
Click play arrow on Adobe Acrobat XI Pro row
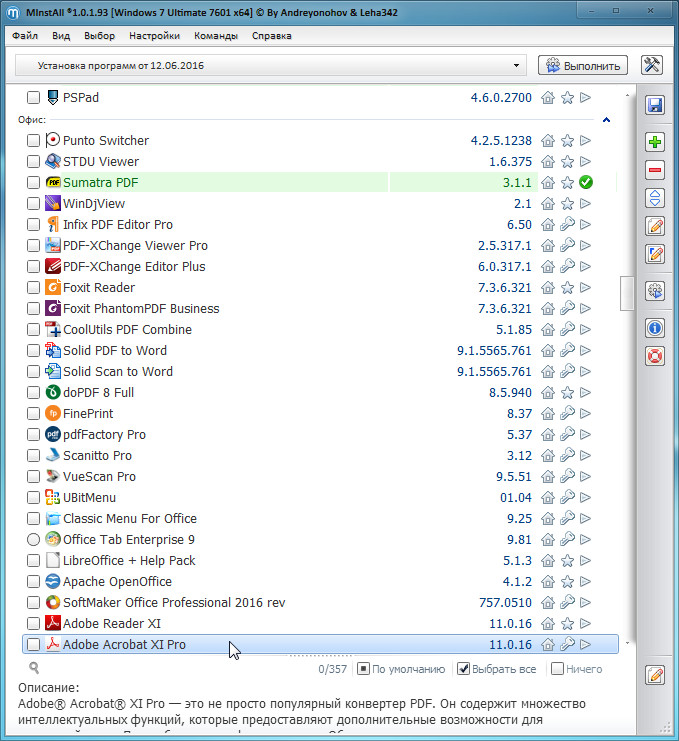tap(585, 644)
